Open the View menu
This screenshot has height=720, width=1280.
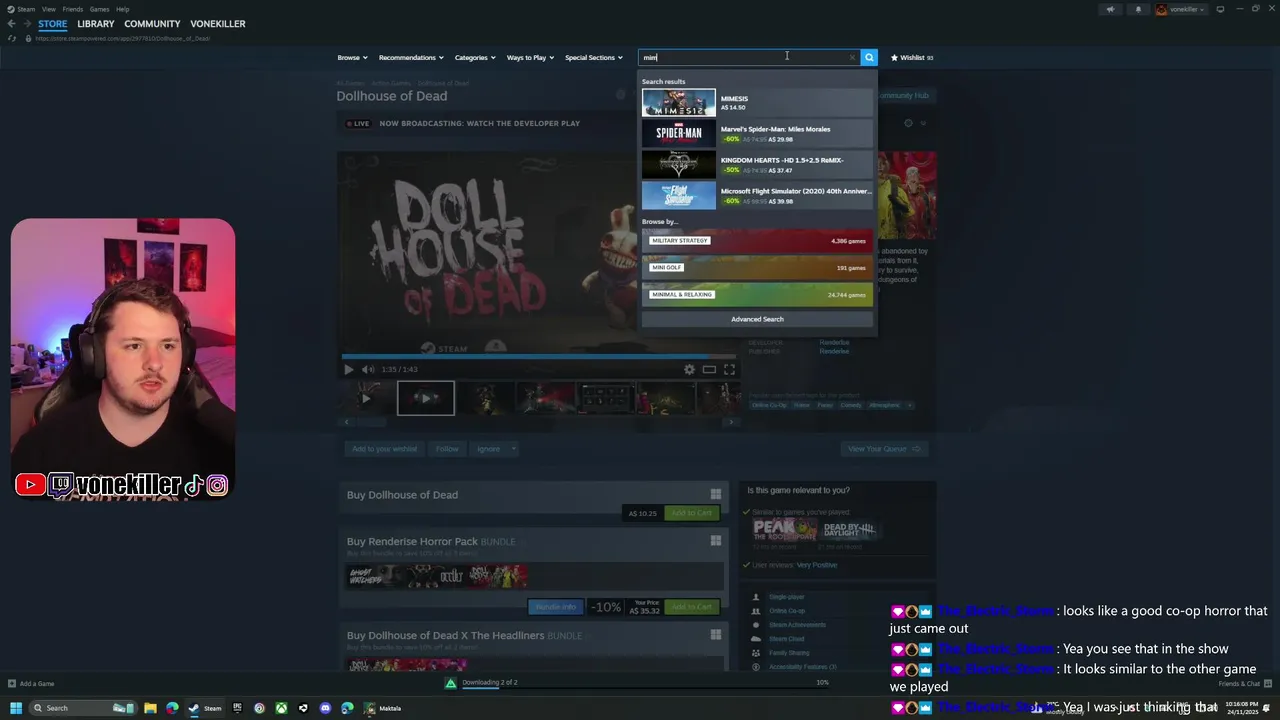tap(49, 9)
